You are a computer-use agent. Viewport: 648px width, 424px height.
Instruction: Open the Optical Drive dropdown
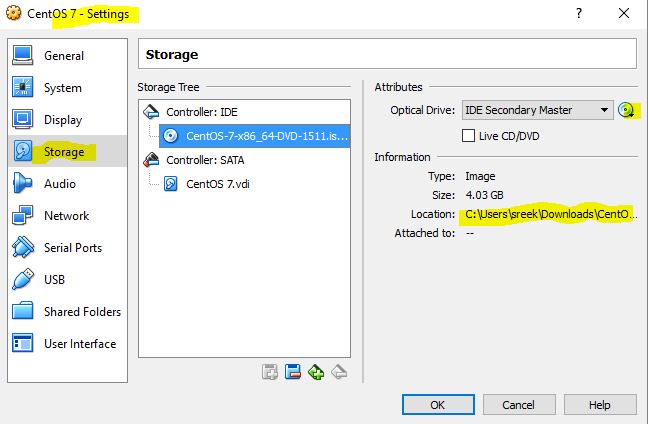tap(537, 110)
